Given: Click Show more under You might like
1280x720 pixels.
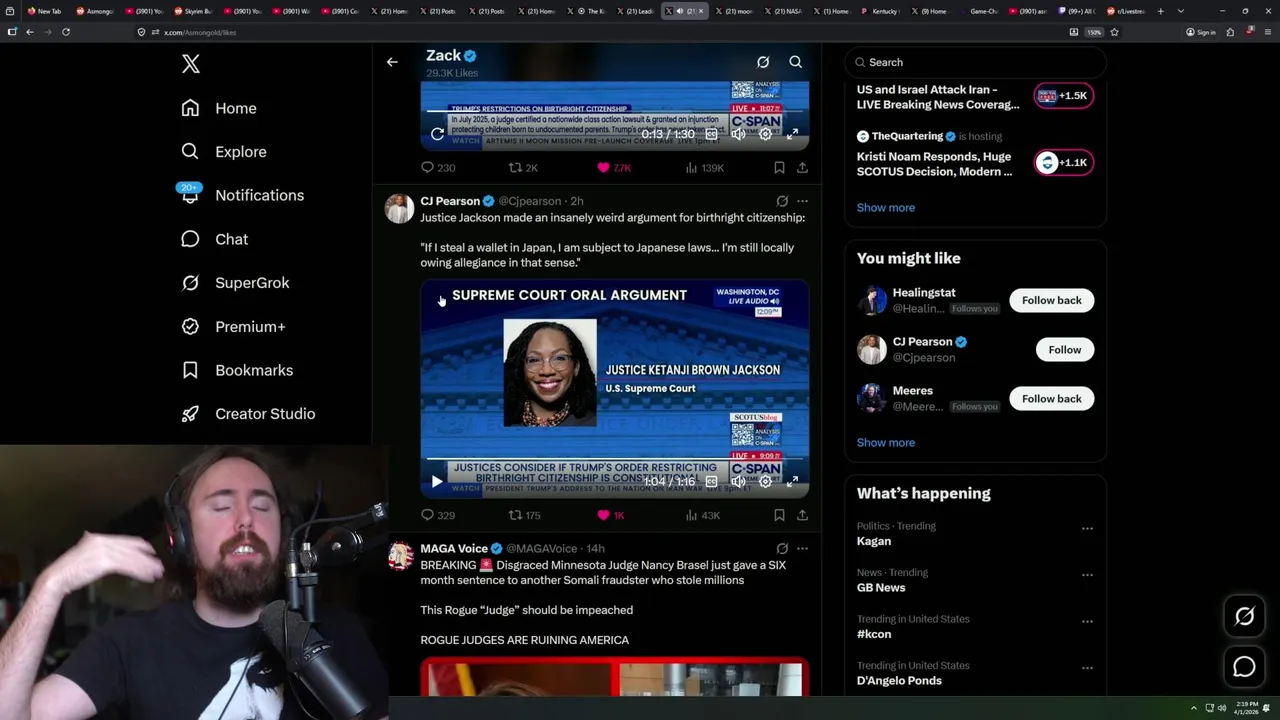Looking at the screenshot, I should point(886,442).
